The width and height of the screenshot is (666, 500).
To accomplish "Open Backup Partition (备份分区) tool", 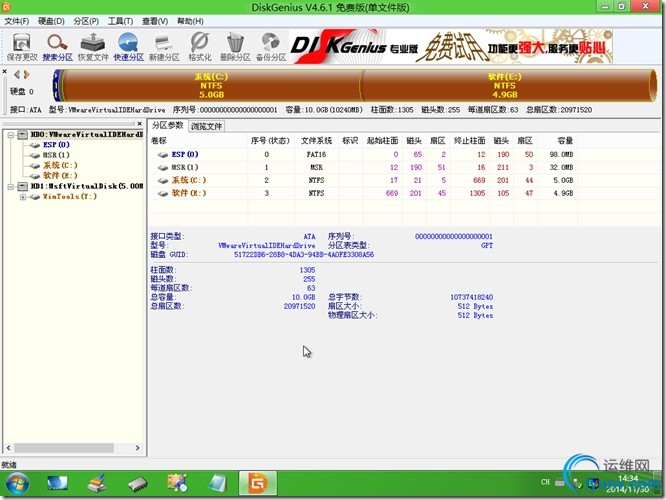I will (x=271, y=47).
